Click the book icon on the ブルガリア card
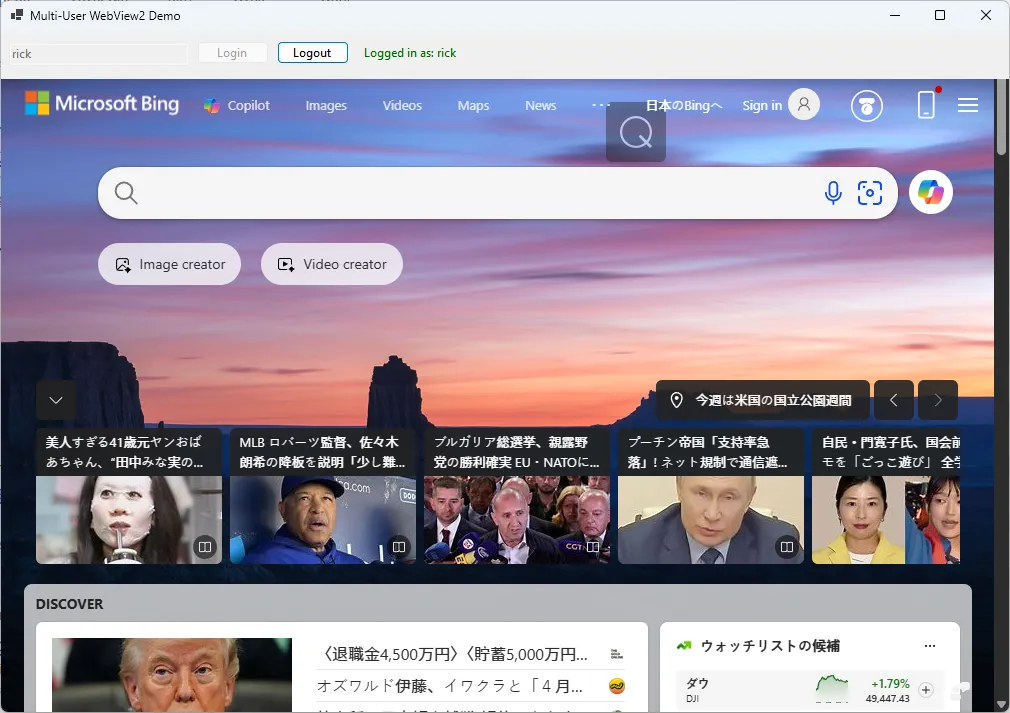The height and width of the screenshot is (713, 1010). 593,547
